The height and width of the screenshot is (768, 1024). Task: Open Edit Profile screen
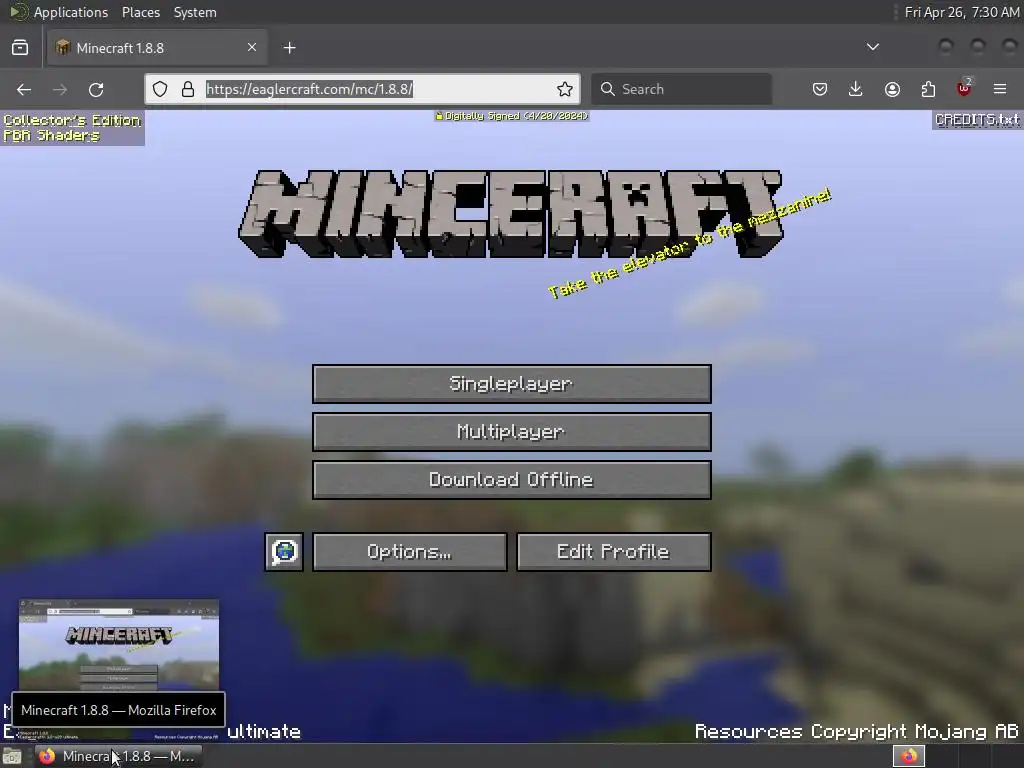(x=614, y=552)
